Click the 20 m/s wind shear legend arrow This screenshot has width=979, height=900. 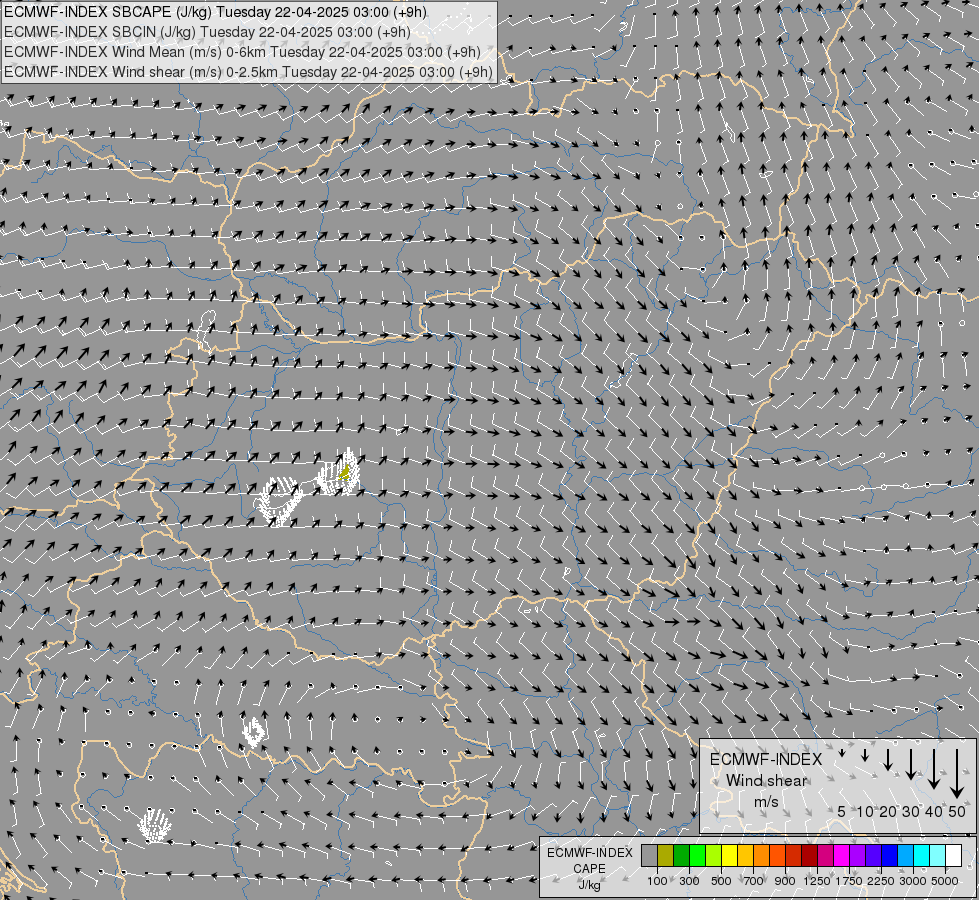tap(888, 759)
